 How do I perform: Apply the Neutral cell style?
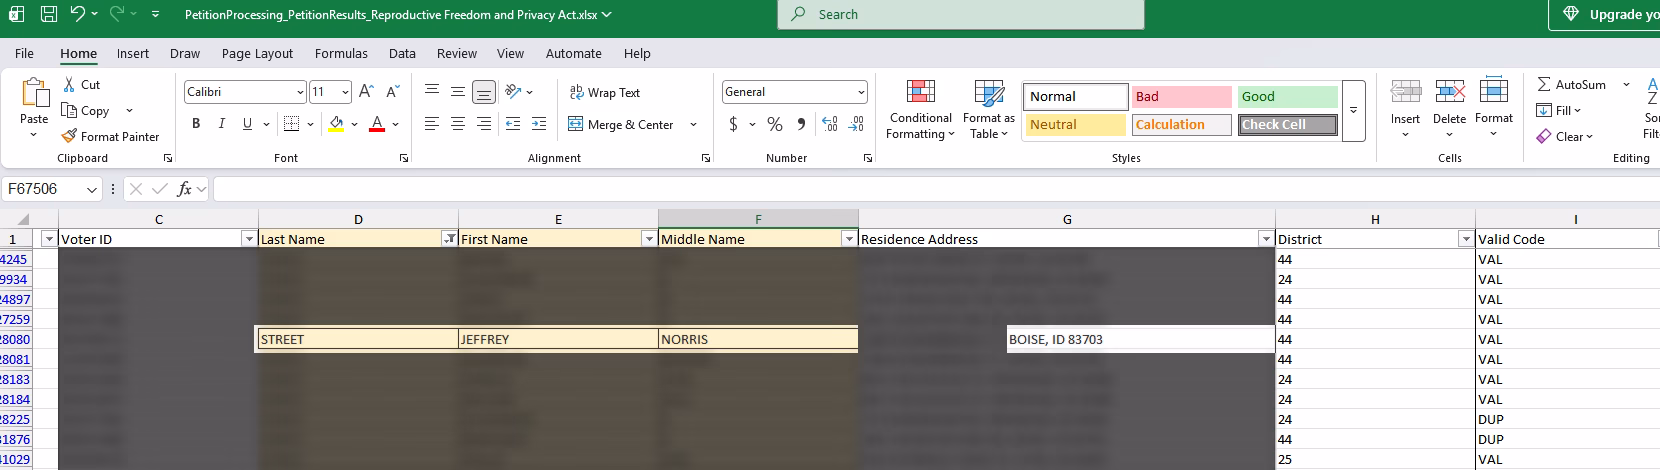pyautogui.click(x=1076, y=125)
